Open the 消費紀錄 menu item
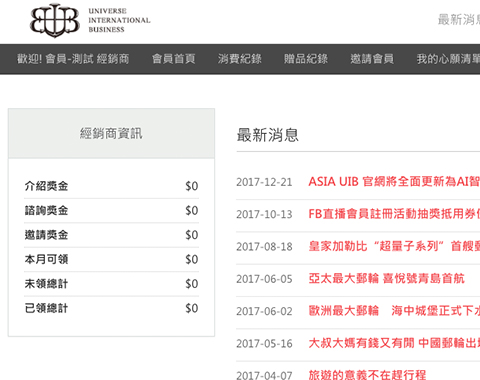Image resolution: width=480 pixels, height=380 pixels. 240,59
